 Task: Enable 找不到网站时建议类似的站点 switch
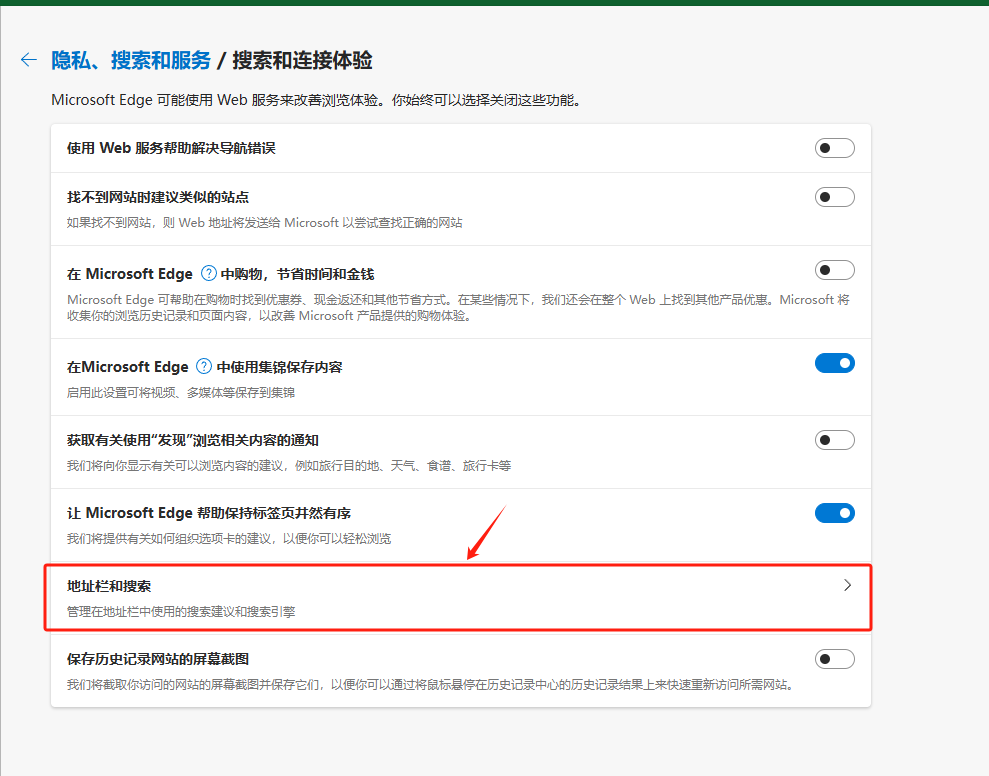click(834, 197)
